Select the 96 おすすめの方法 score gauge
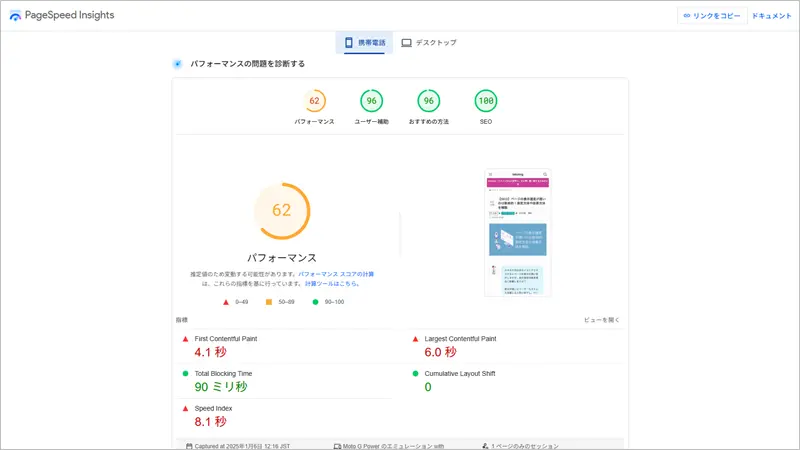 click(428, 101)
